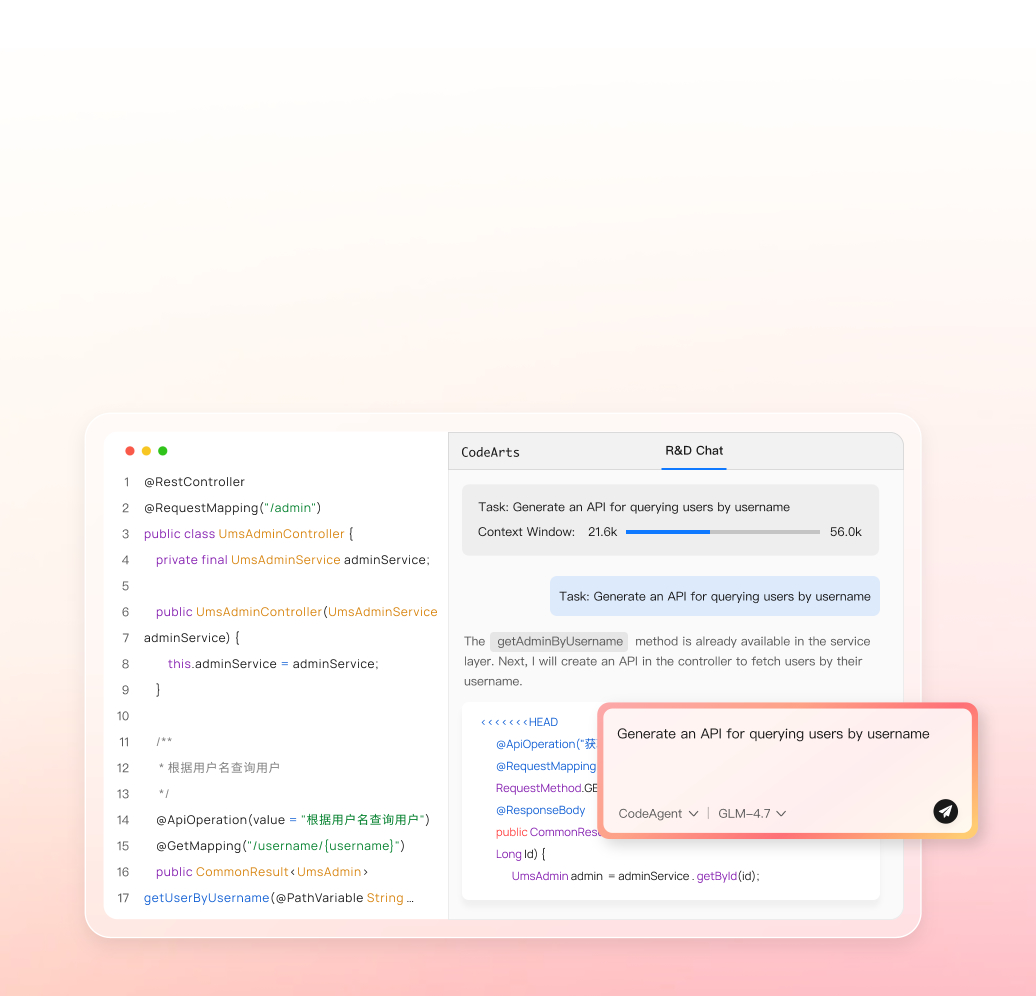The width and height of the screenshot is (1036, 996).
Task: Click the <<<<<<<HEAD conflict marker
Action: 519,722
